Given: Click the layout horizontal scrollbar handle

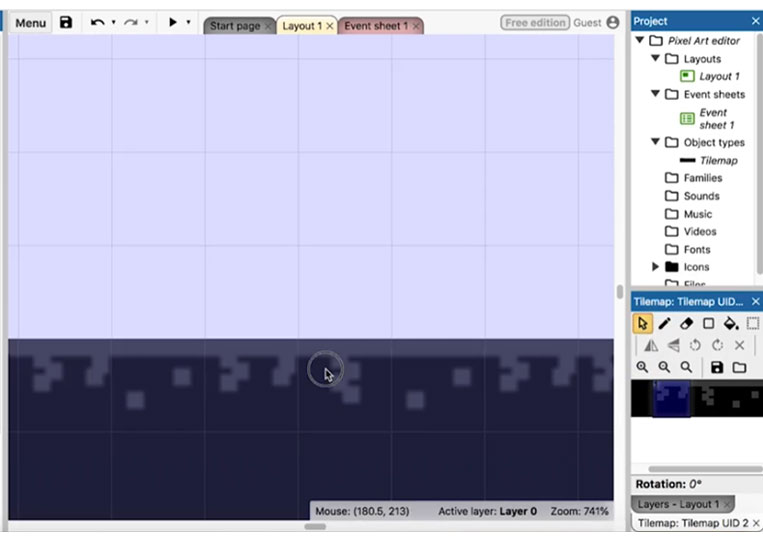Looking at the screenshot, I should pos(315,526).
